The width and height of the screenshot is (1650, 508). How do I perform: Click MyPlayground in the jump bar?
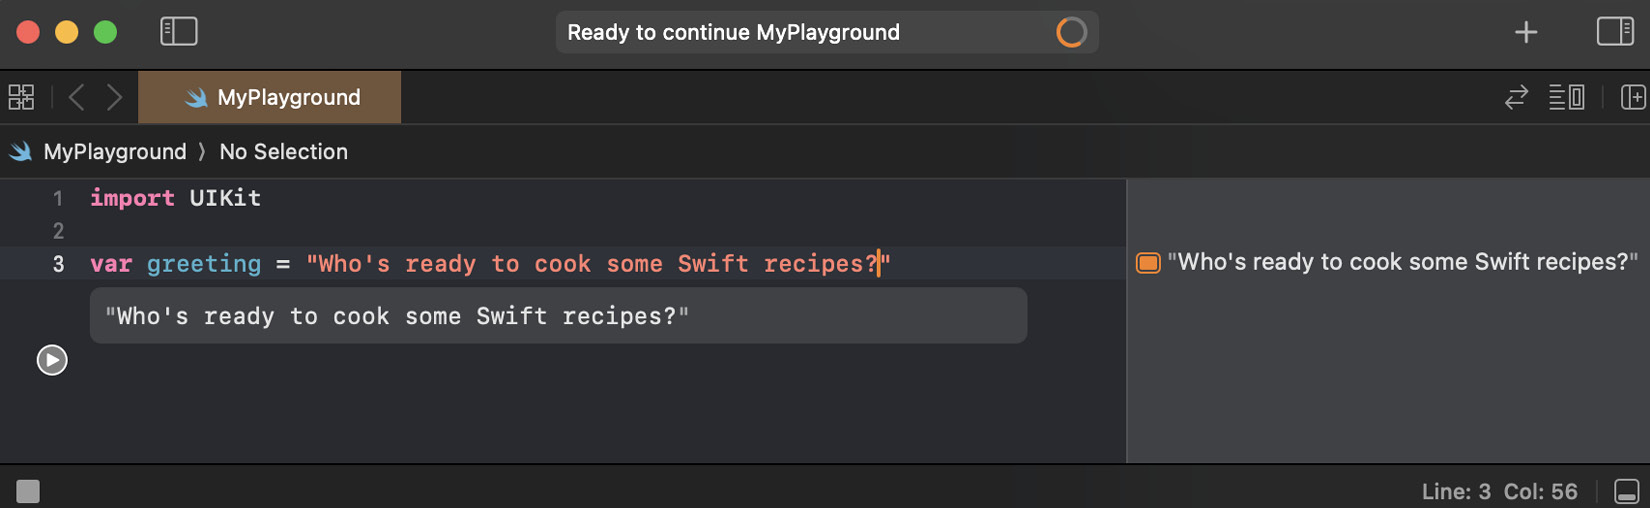(x=114, y=152)
